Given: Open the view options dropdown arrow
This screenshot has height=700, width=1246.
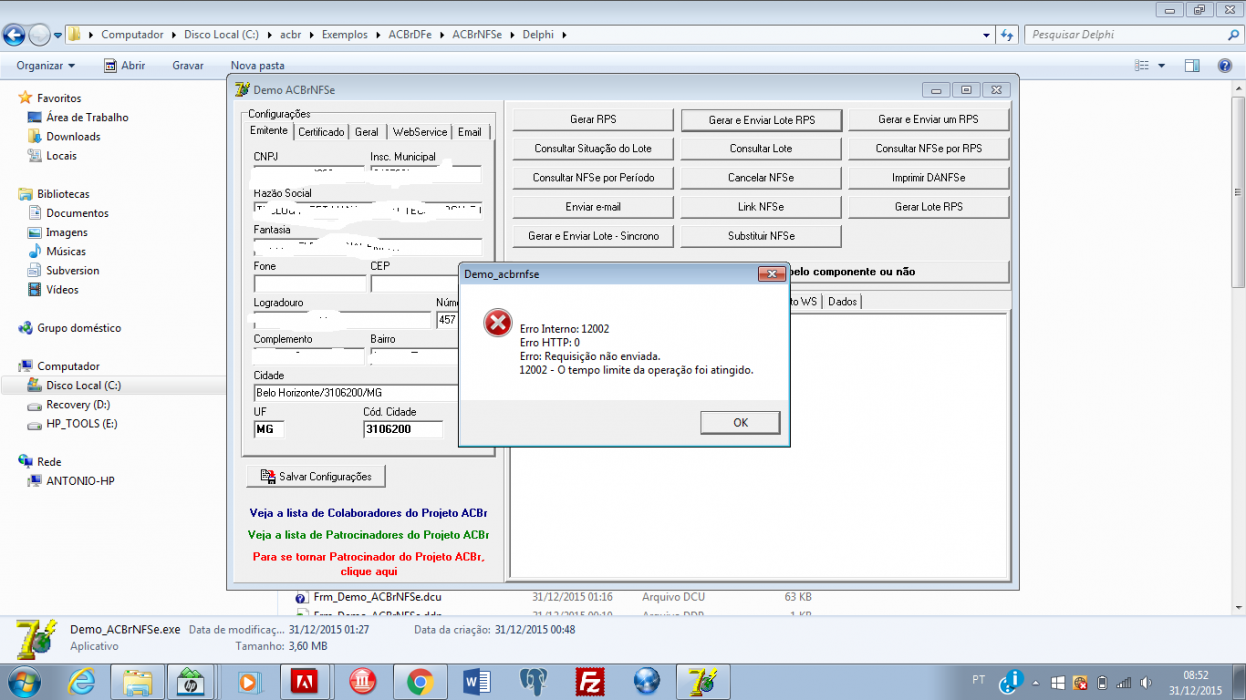Looking at the screenshot, I should (x=1161, y=66).
